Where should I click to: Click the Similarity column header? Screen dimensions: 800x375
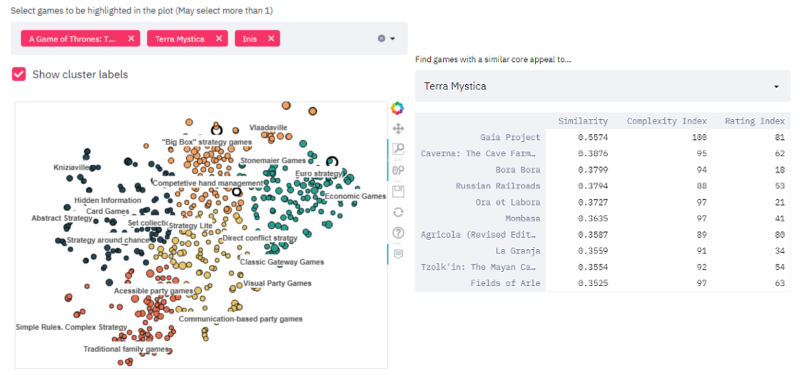coord(583,121)
